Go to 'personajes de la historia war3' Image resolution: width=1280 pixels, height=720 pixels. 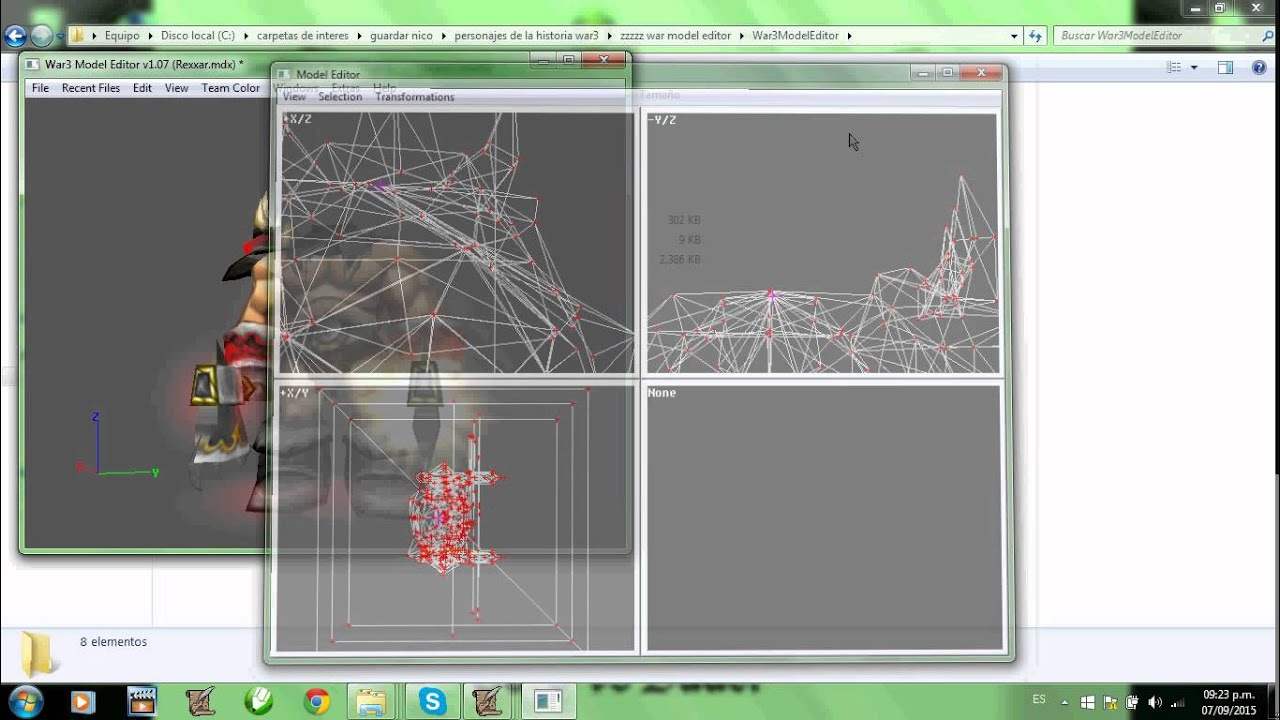tap(527, 36)
